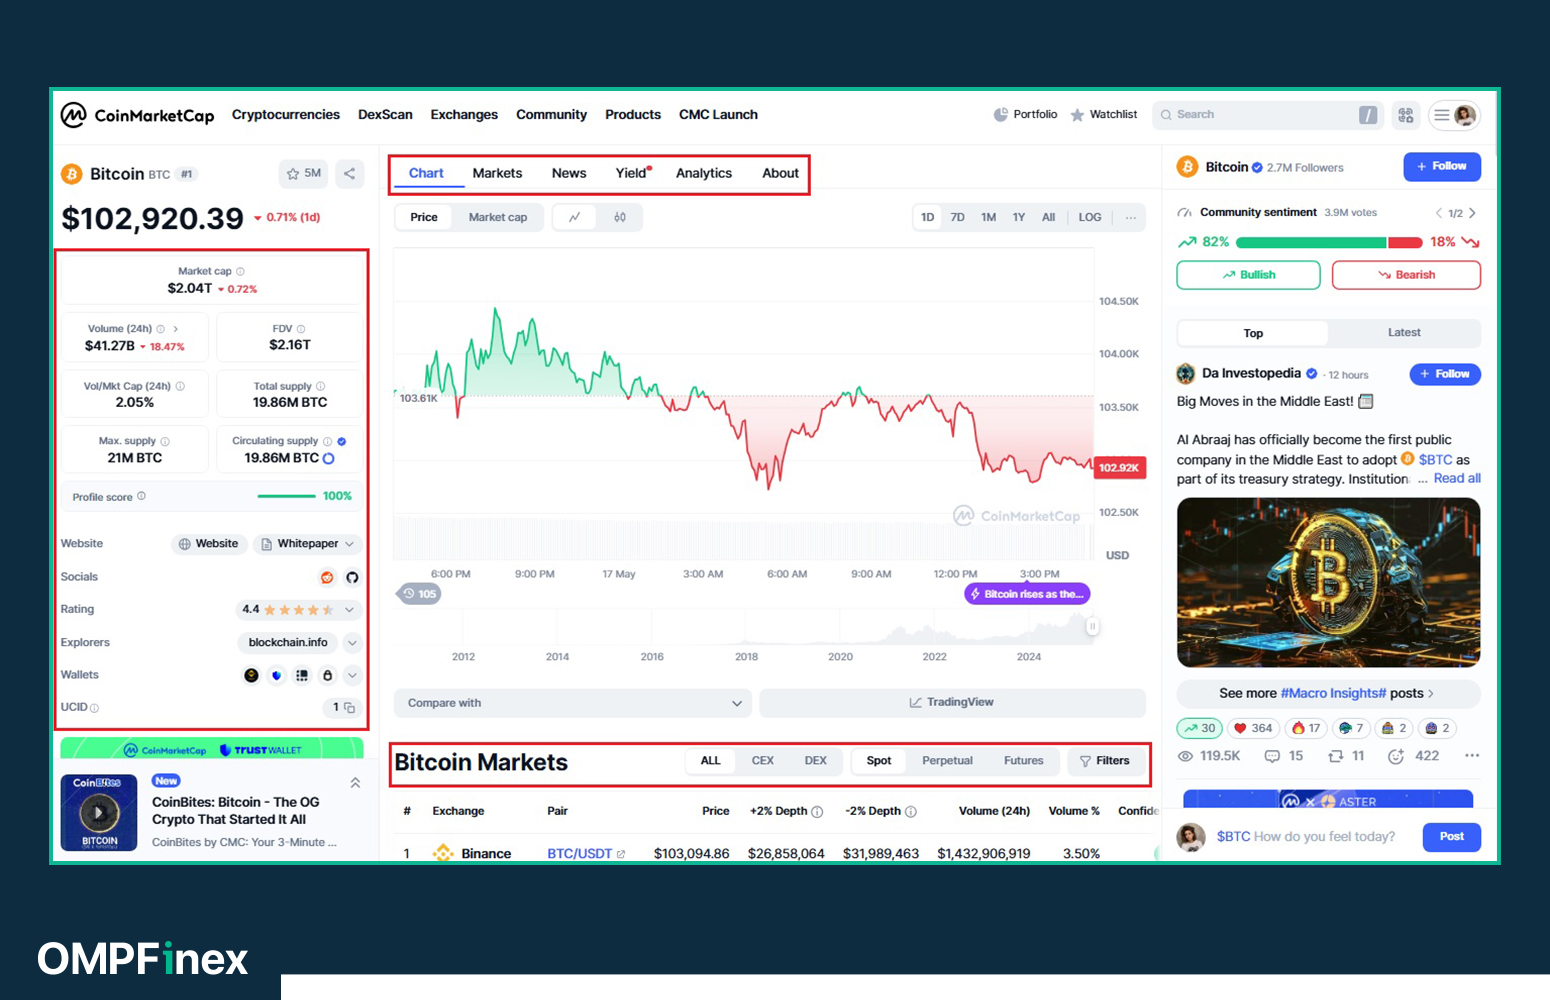This screenshot has height=1000, width=1550.
Task: Switch chart to Market cap view
Action: coord(498,217)
